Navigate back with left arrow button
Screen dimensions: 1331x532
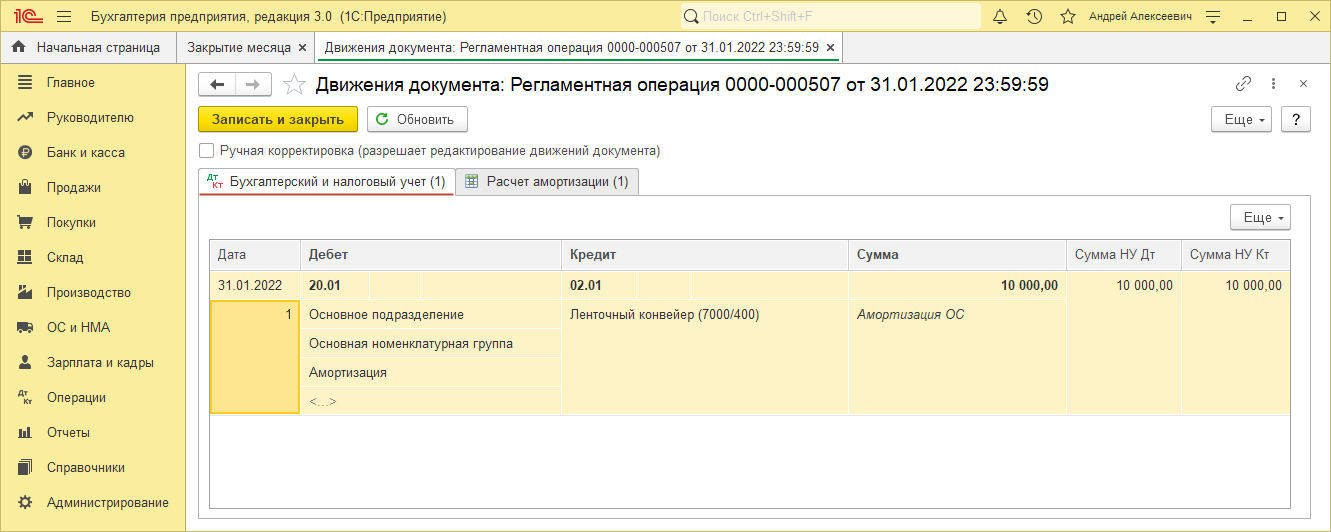[x=217, y=85]
